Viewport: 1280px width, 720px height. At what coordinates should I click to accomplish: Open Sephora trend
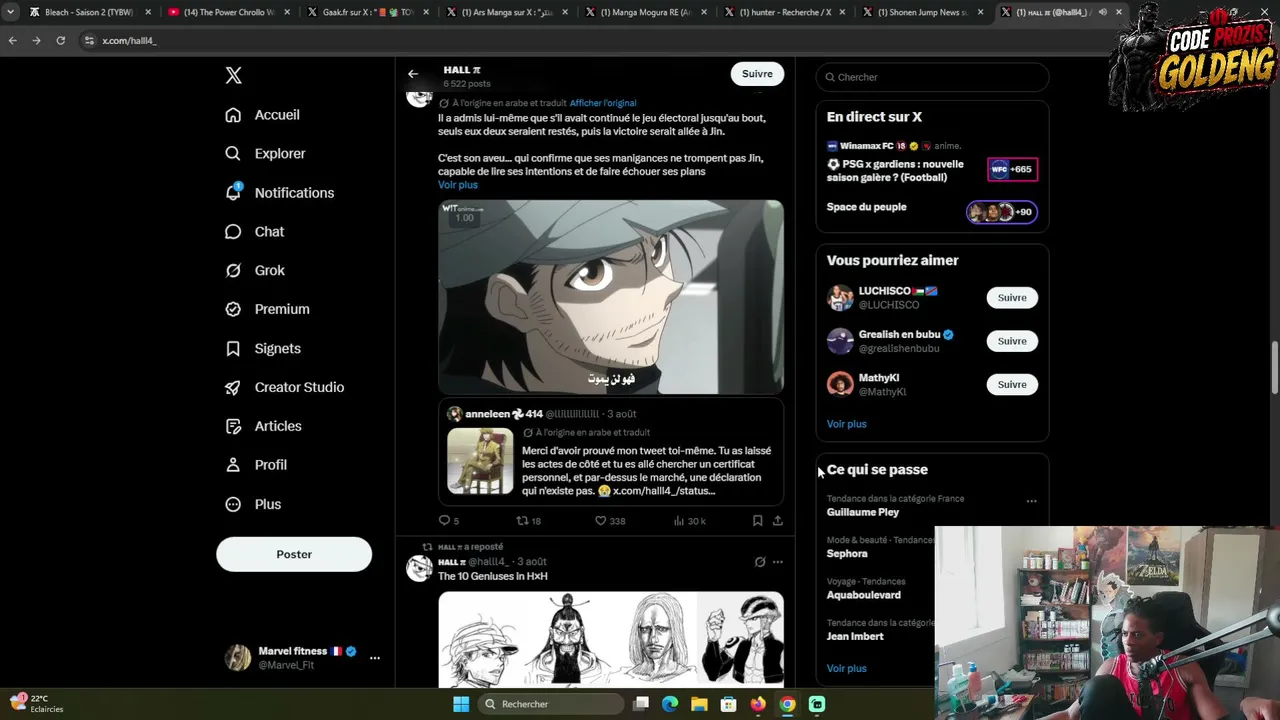click(x=847, y=554)
